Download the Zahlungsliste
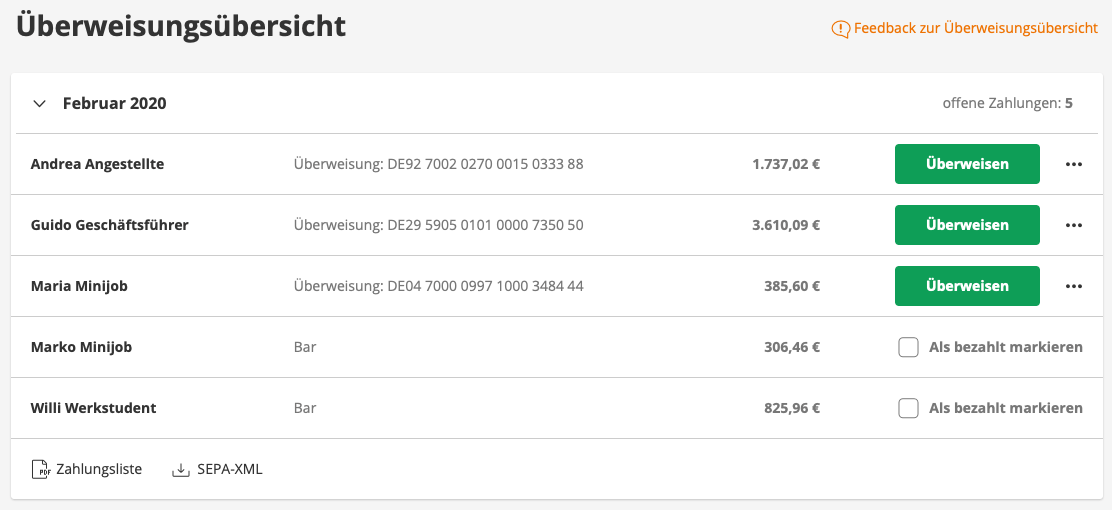The image size is (1112, 510). pos(99,469)
